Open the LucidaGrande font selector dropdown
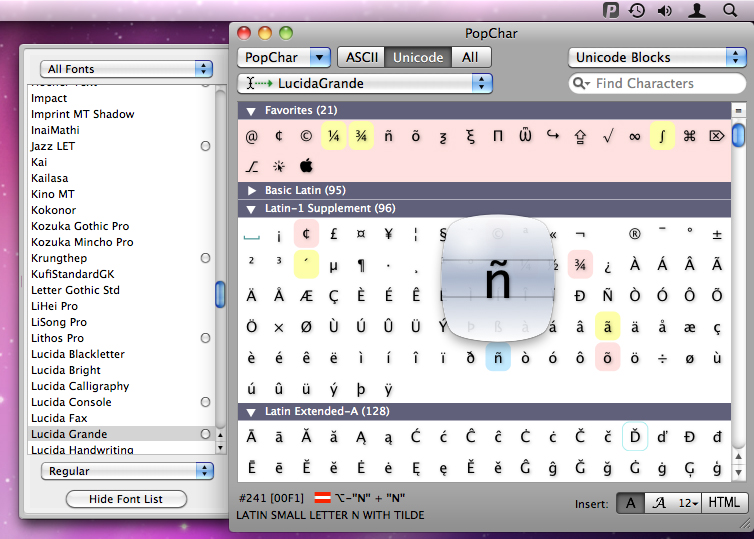 pos(365,84)
